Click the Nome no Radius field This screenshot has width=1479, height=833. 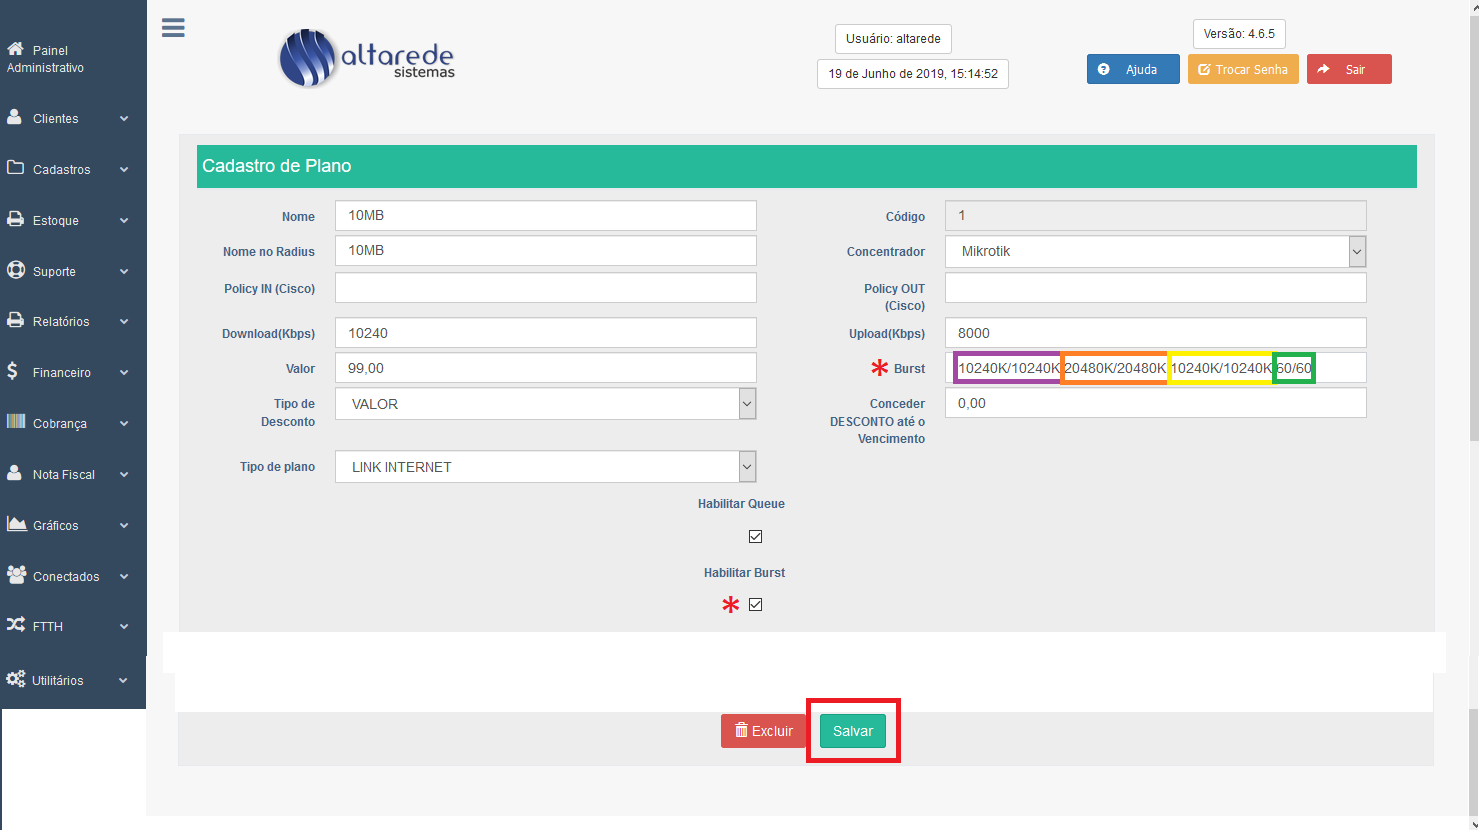pos(545,250)
